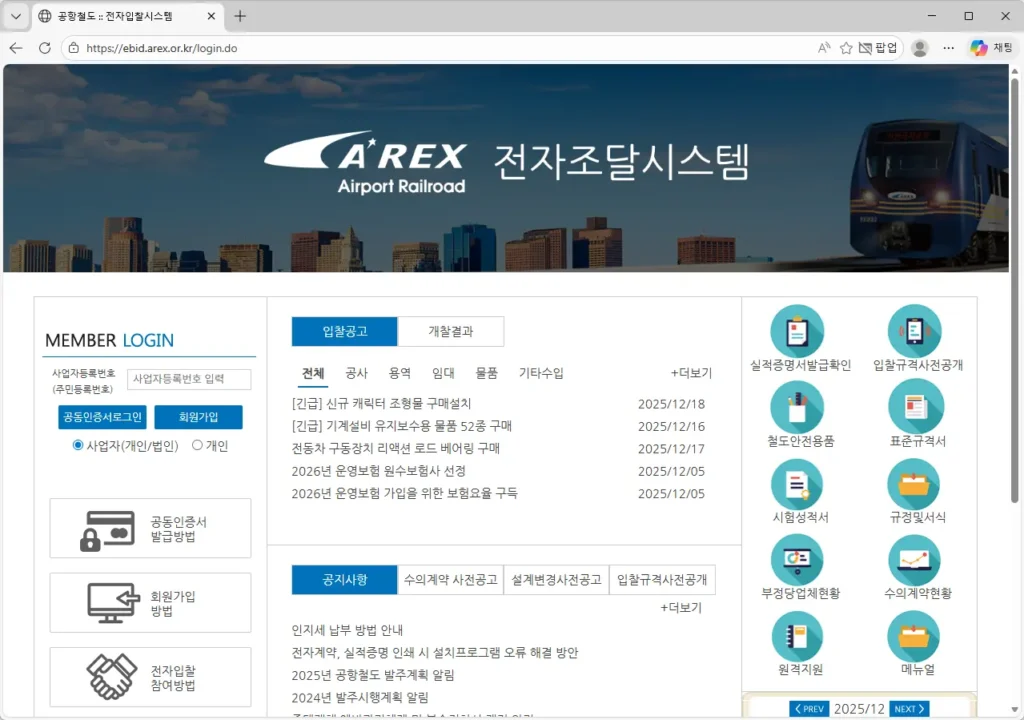Open the 표준규격서 icon

tap(914, 406)
